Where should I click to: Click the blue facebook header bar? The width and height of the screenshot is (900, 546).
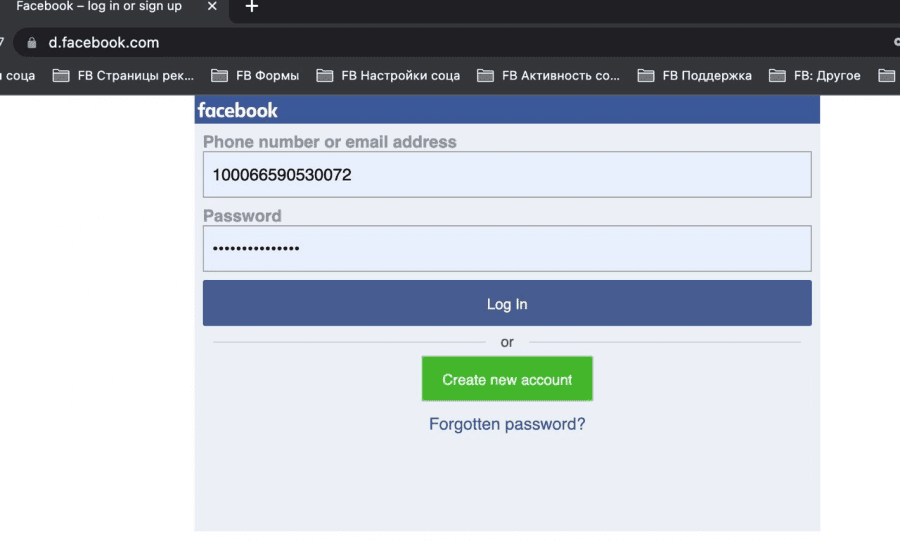pos(507,110)
